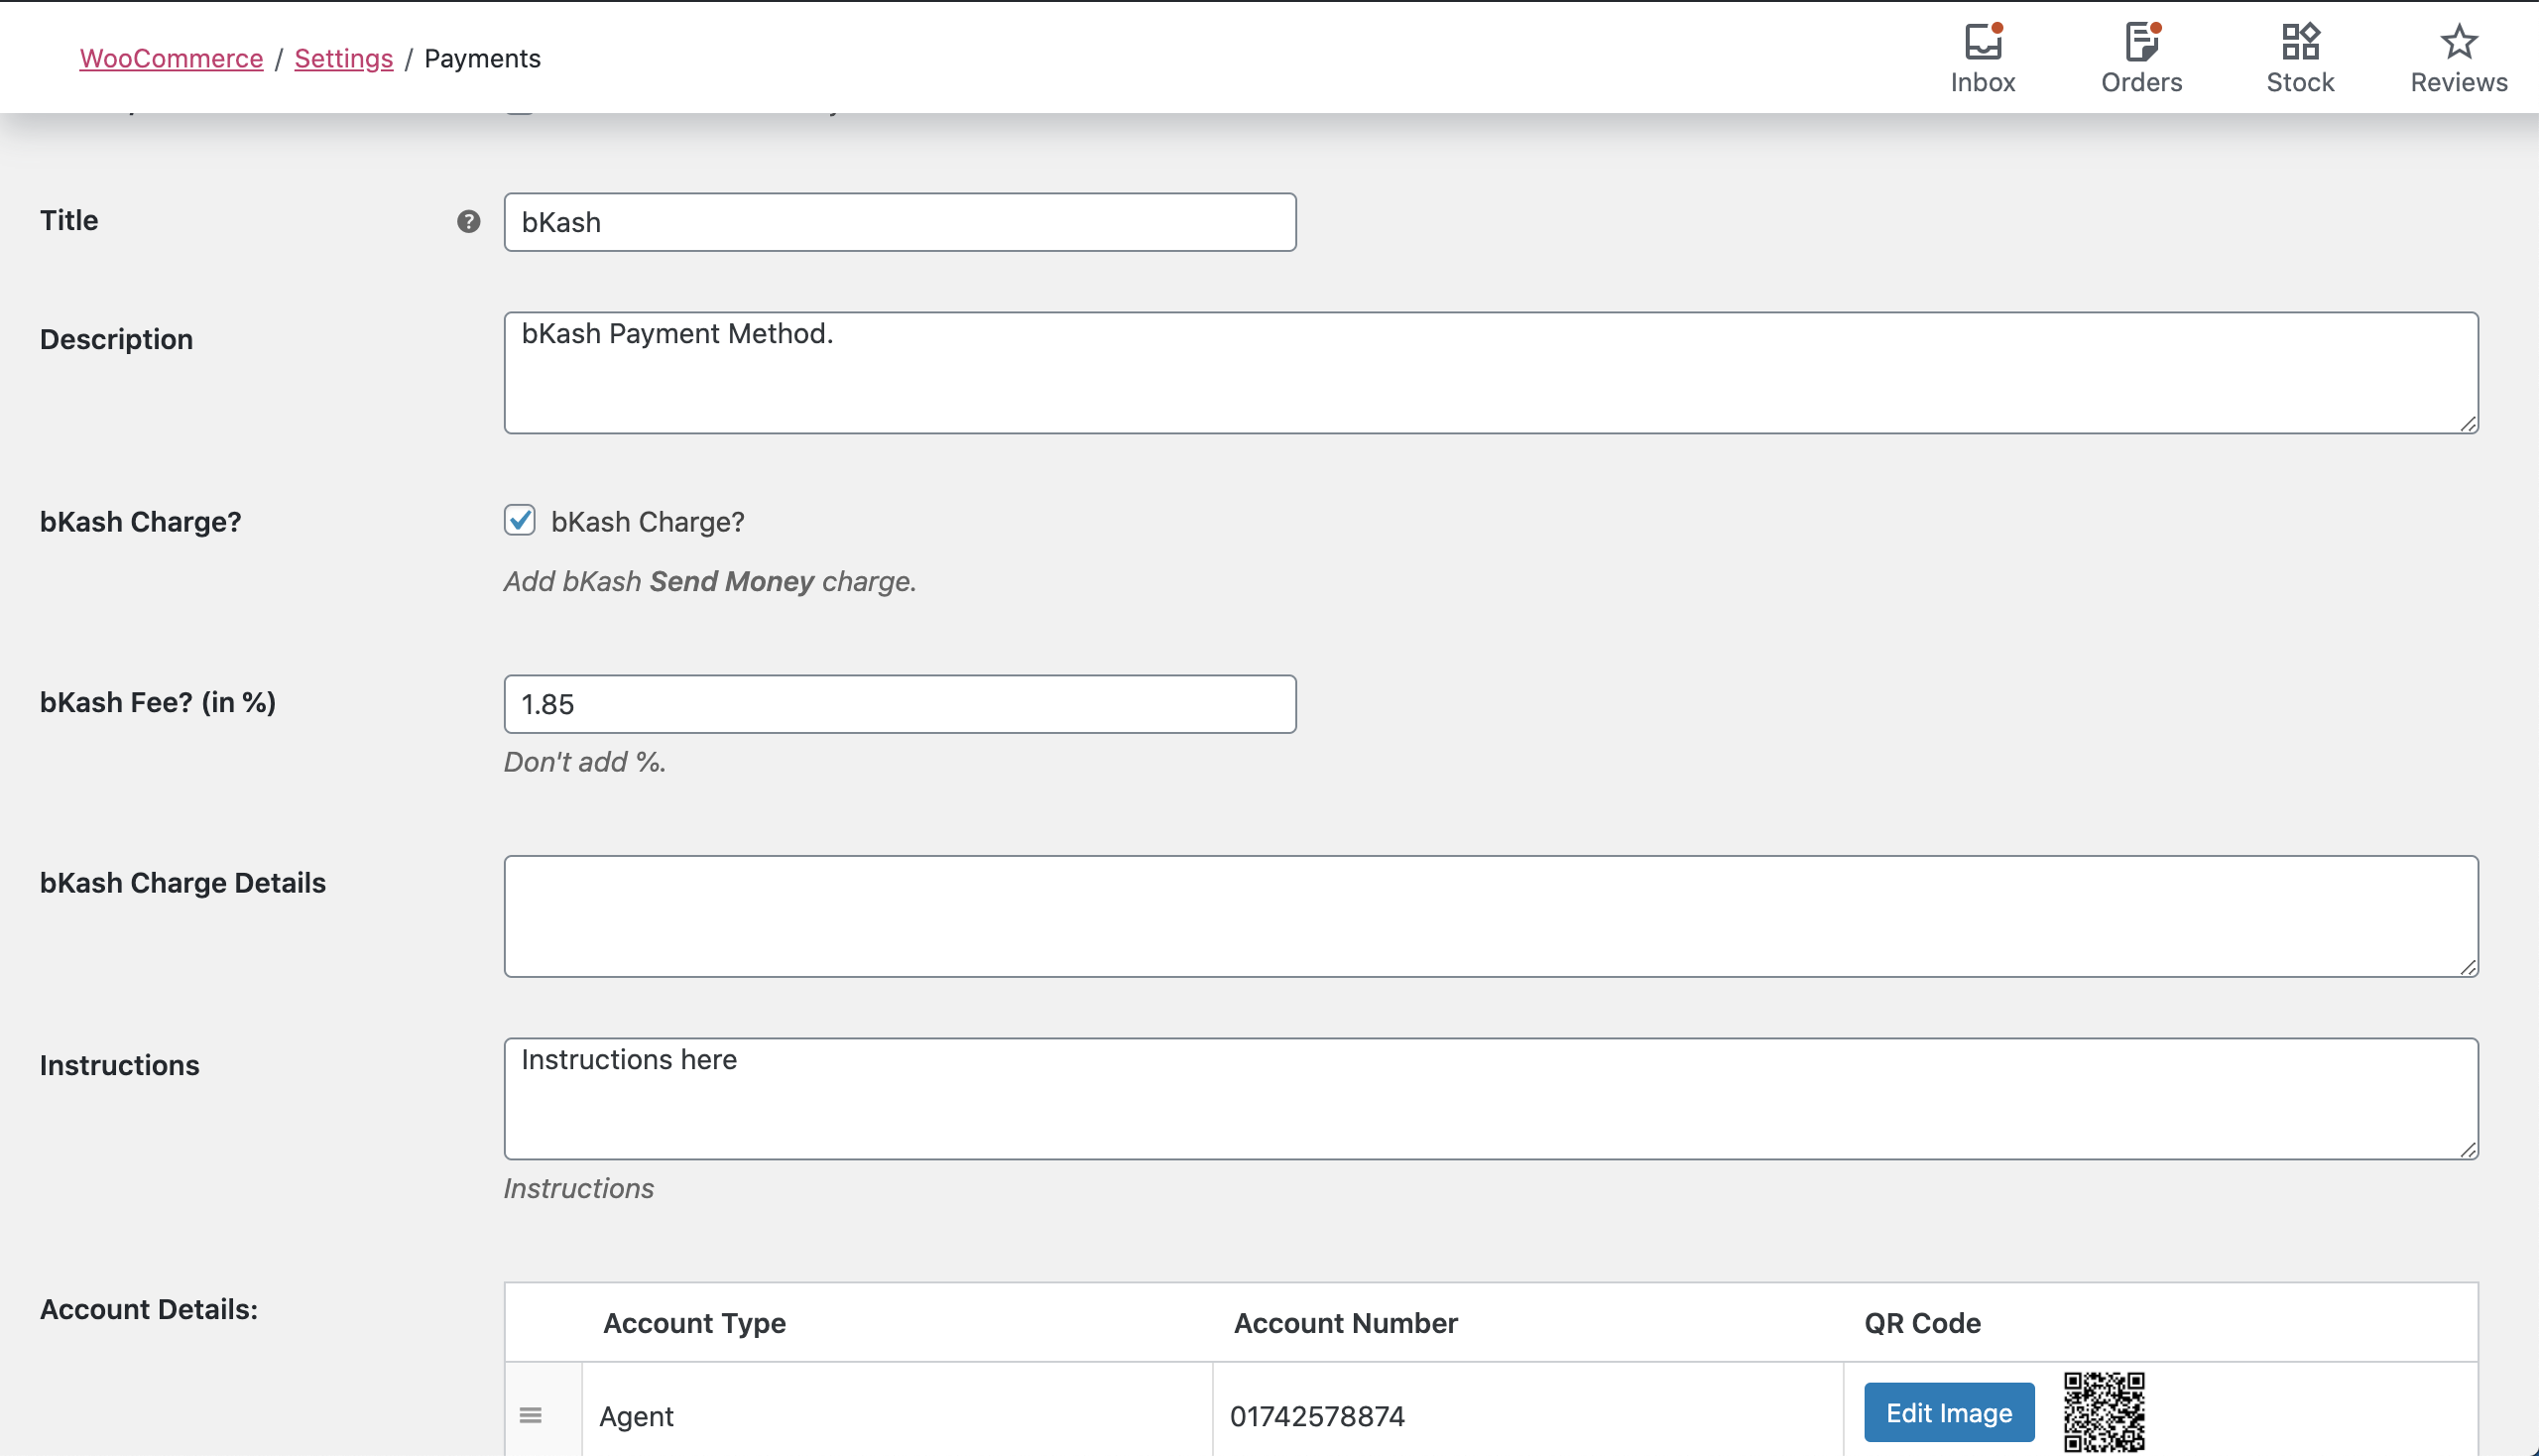Image resolution: width=2539 pixels, height=1456 pixels.
Task: Edit the Instructions here textarea
Action: coord(1490,1098)
